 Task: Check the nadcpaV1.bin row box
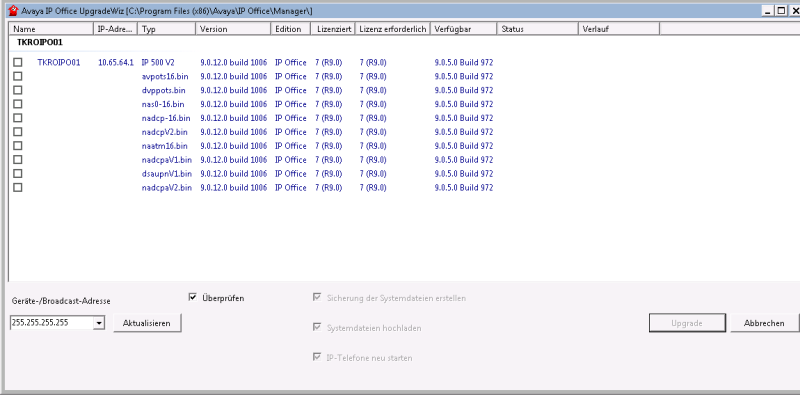pos(18,159)
